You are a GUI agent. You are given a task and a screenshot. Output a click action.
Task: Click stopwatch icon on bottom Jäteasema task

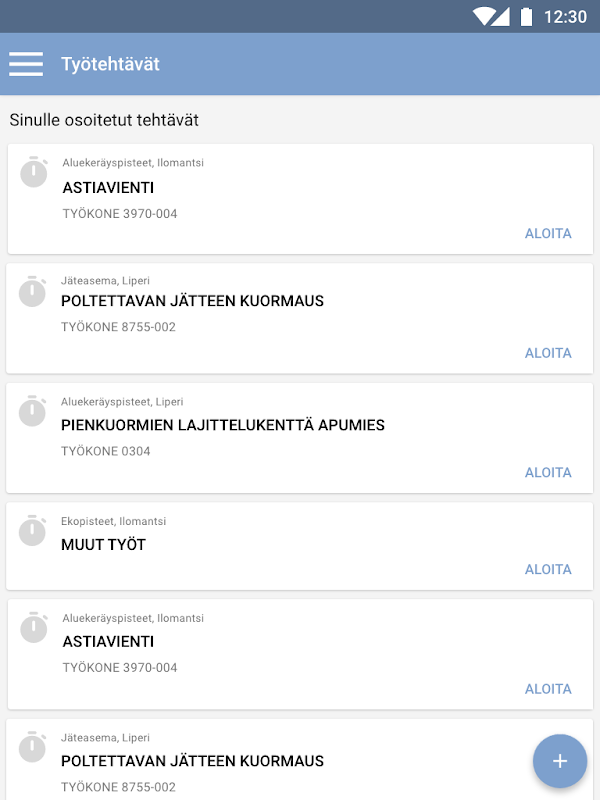[33, 746]
